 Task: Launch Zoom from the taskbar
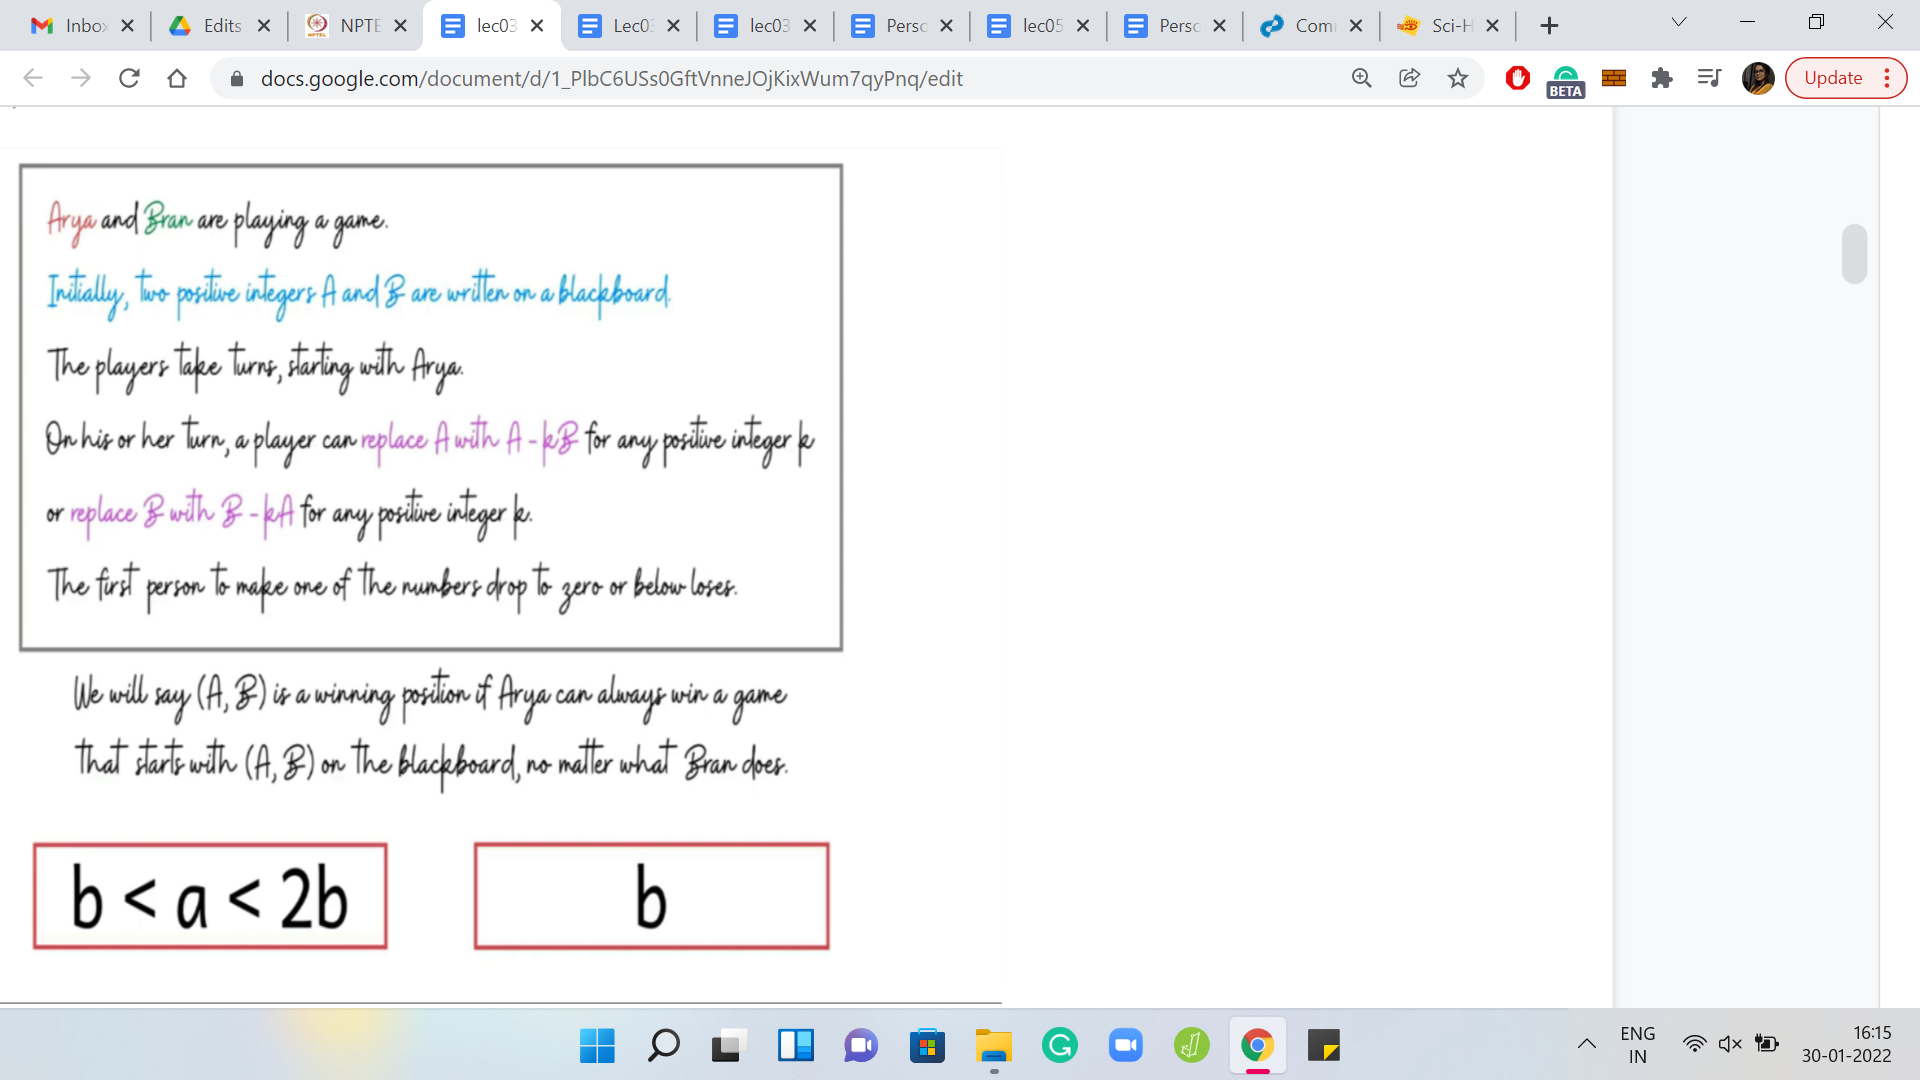coord(1125,1046)
